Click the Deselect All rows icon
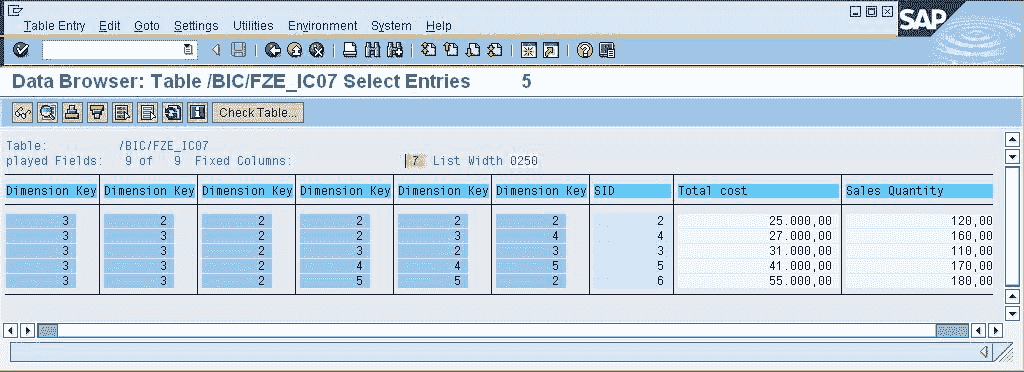The height and width of the screenshot is (372, 1024). [x=147, y=112]
